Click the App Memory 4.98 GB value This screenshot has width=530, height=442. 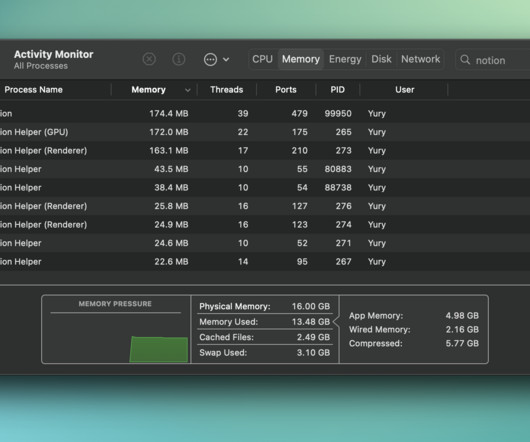pos(462,316)
